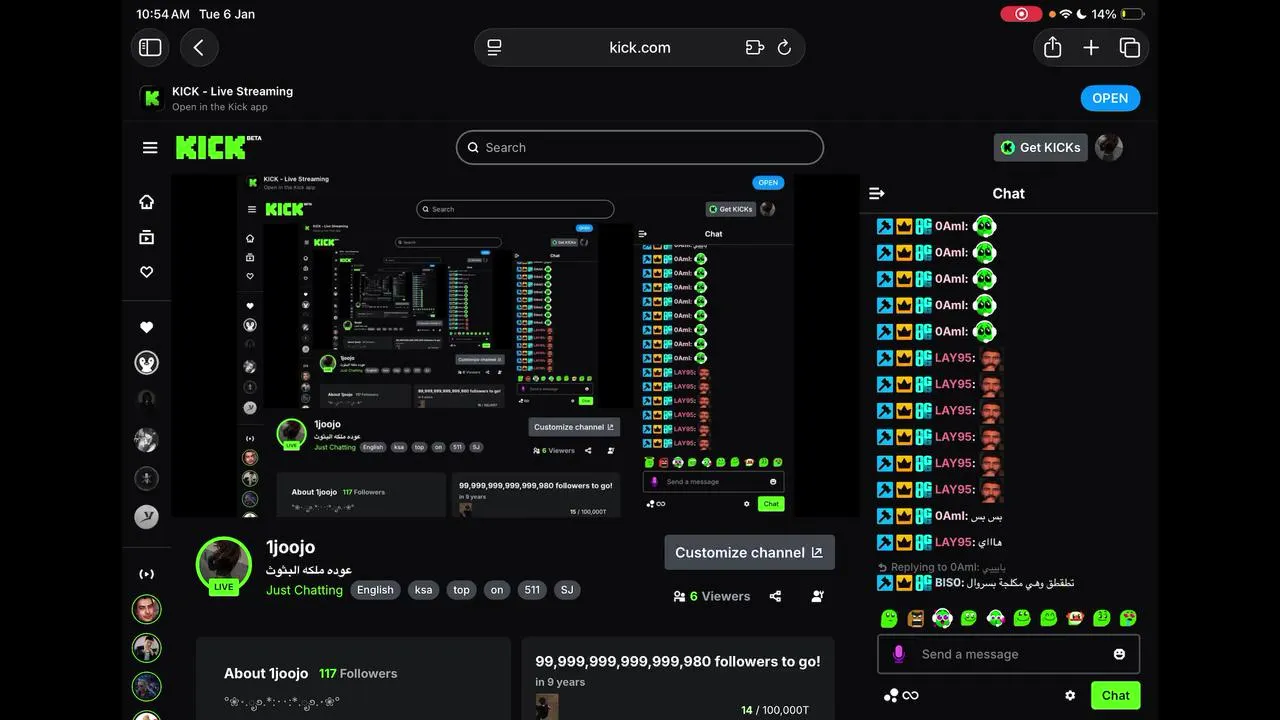Go to Home in the Kick sidebar

pyautogui.click(x=147, y=202)
